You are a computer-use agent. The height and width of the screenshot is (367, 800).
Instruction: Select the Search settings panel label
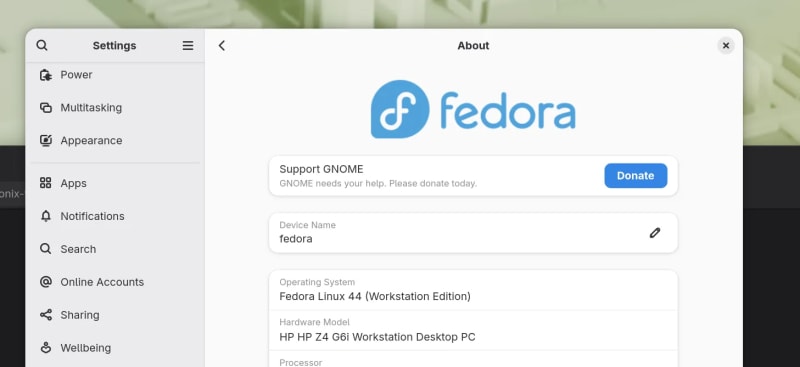point(78,249)
